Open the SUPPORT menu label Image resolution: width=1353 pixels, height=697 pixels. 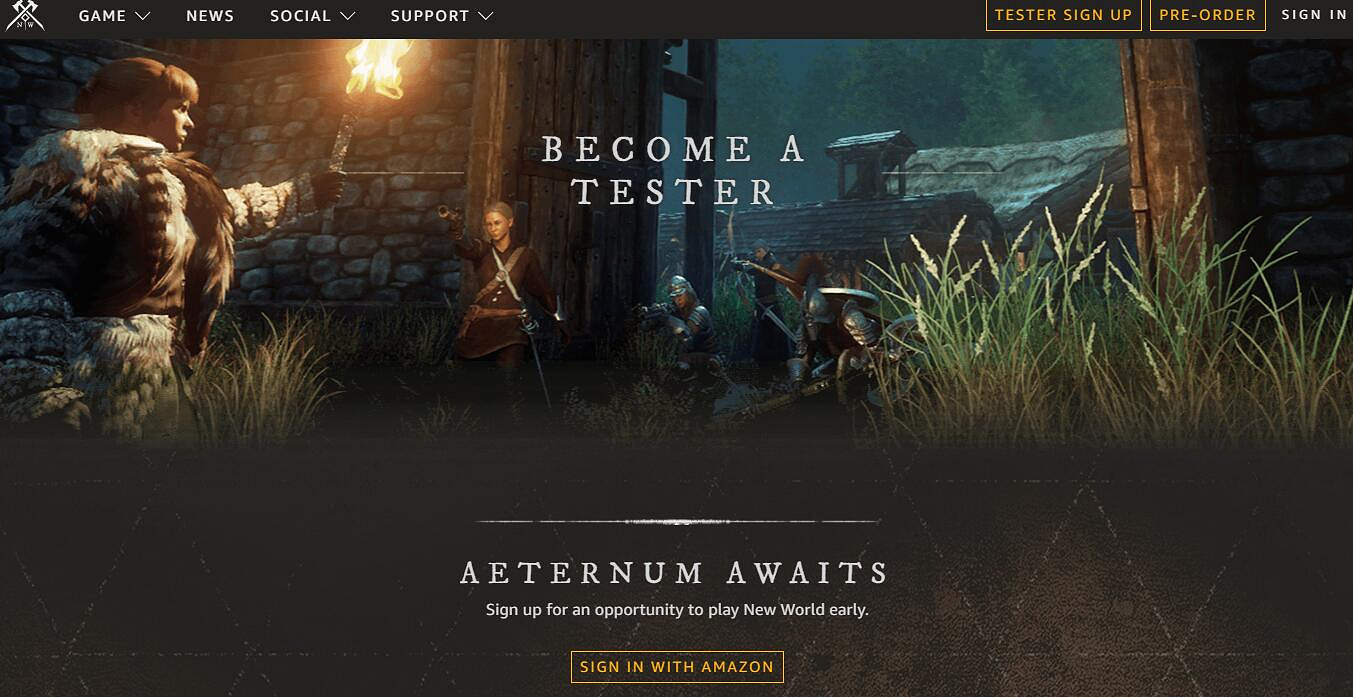(x=430, y=16)
